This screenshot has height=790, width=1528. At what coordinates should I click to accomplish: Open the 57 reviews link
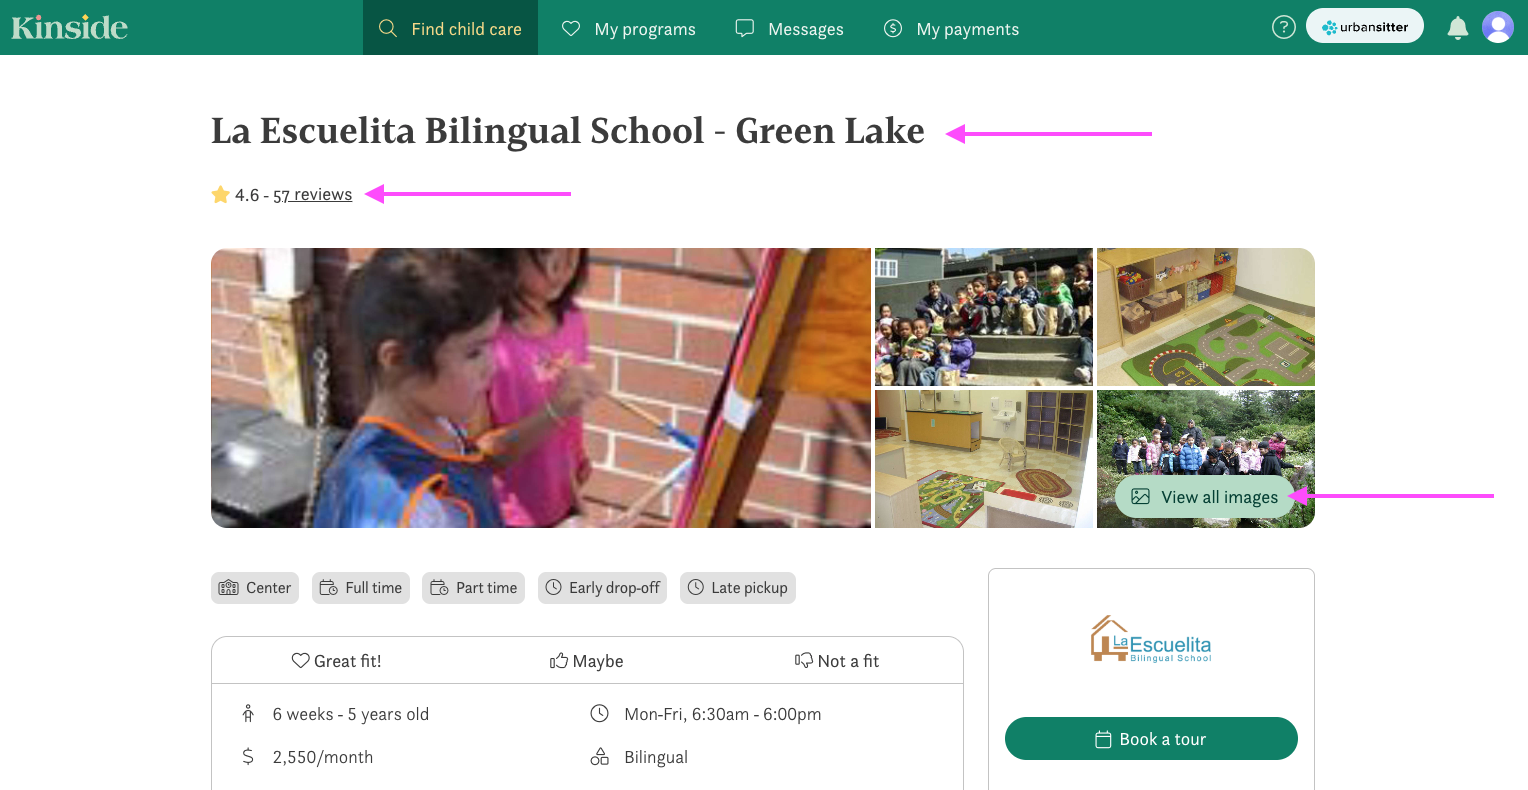coord(313,195)
